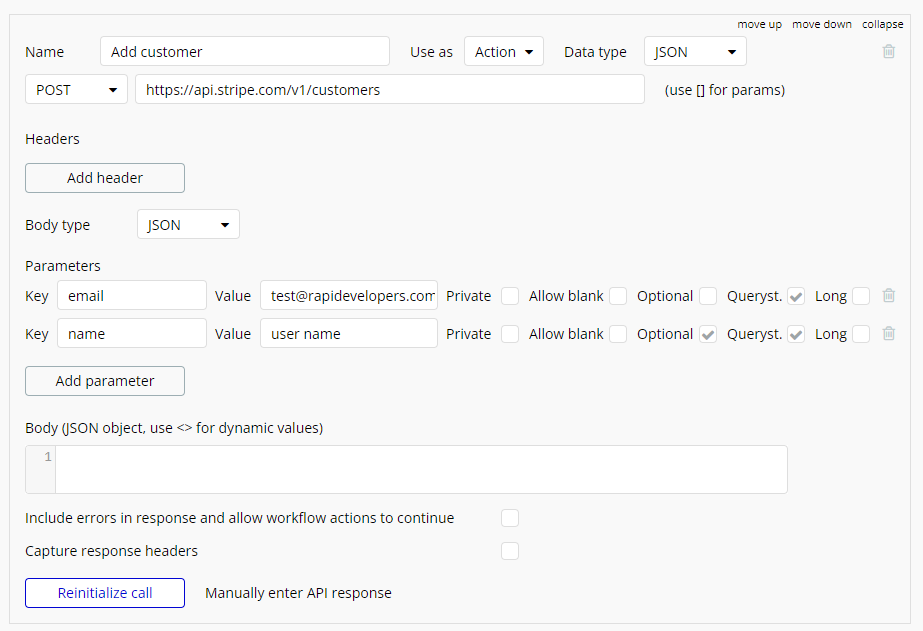Collapse the API call panel
The width and height of the screenshot is (923, 631).
click(882, 24)
